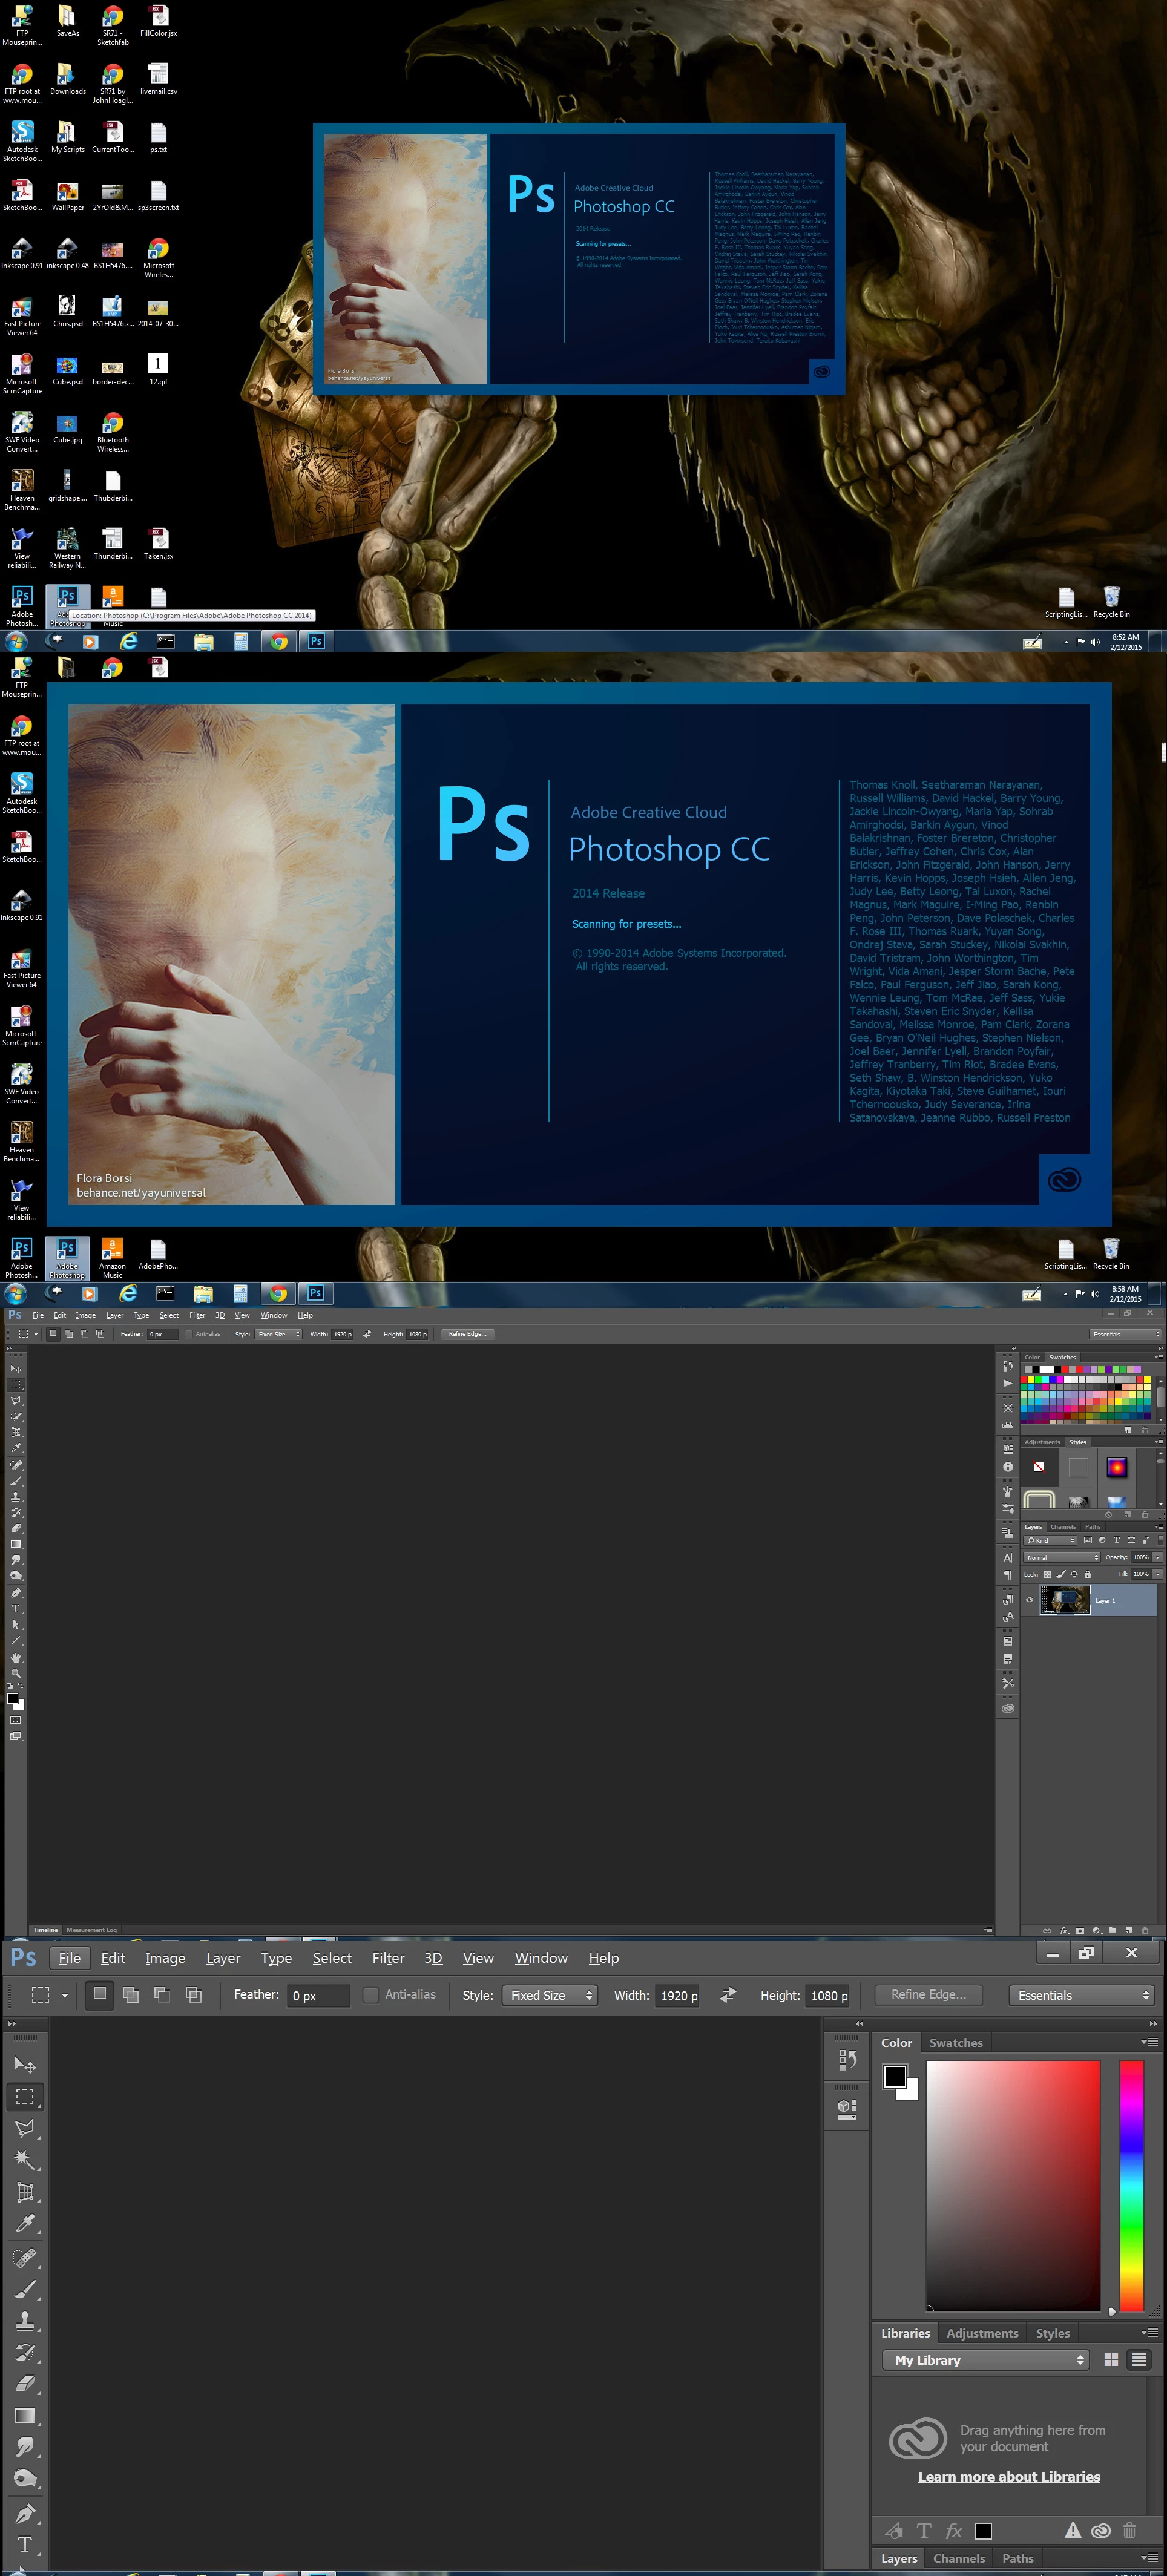Image resolution: width=1167 pixels, height=2576 pixels.
Task: Click the Layer 1 thumbnail
Action: pos(1064,1600)
